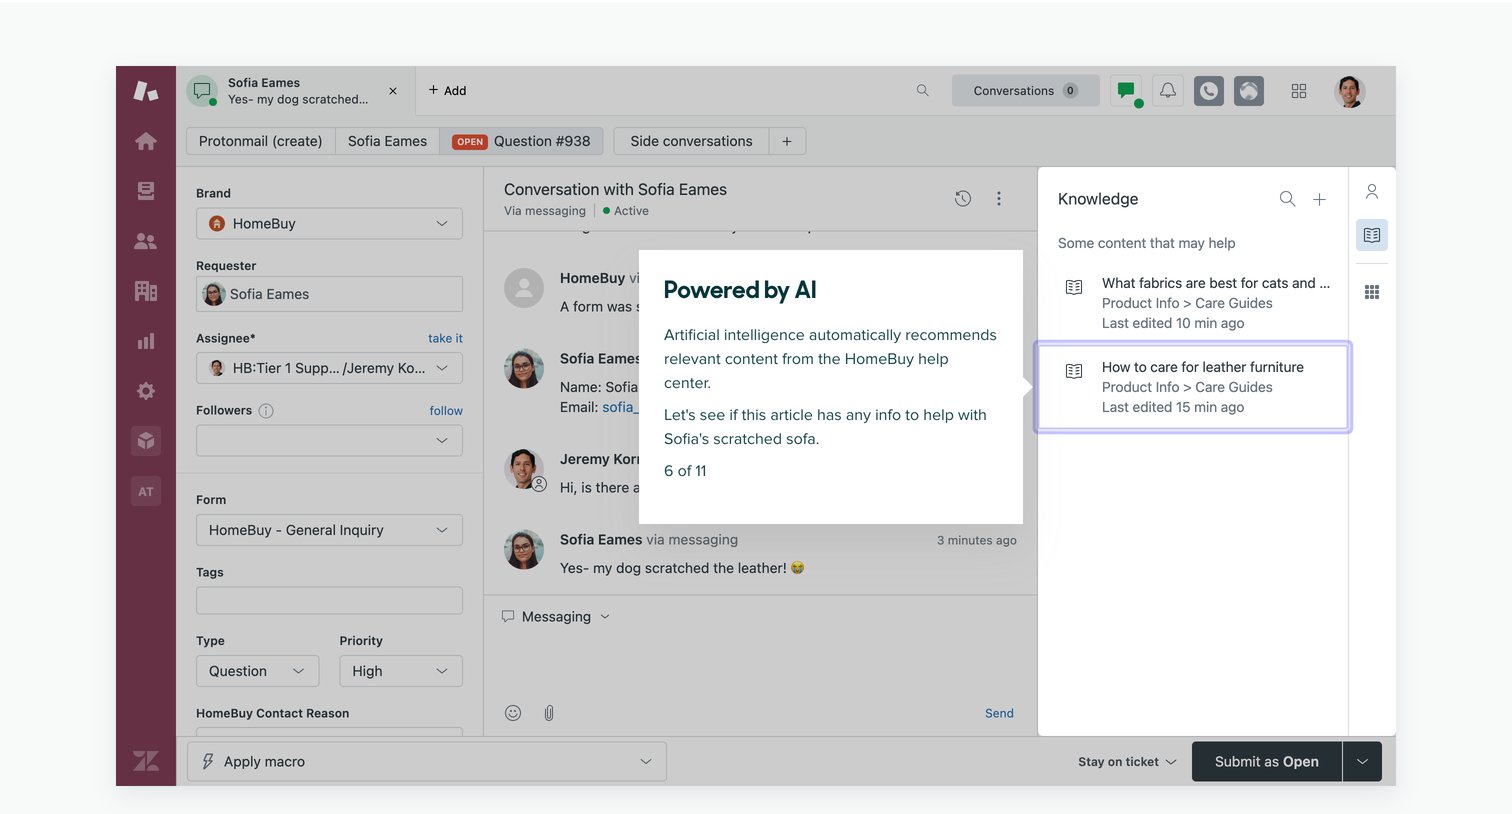The width and height of the screenshot is (1512, 814).
Task: Search within Knowledge panel
Action: pyautogui.click(x=1288, y=199)
